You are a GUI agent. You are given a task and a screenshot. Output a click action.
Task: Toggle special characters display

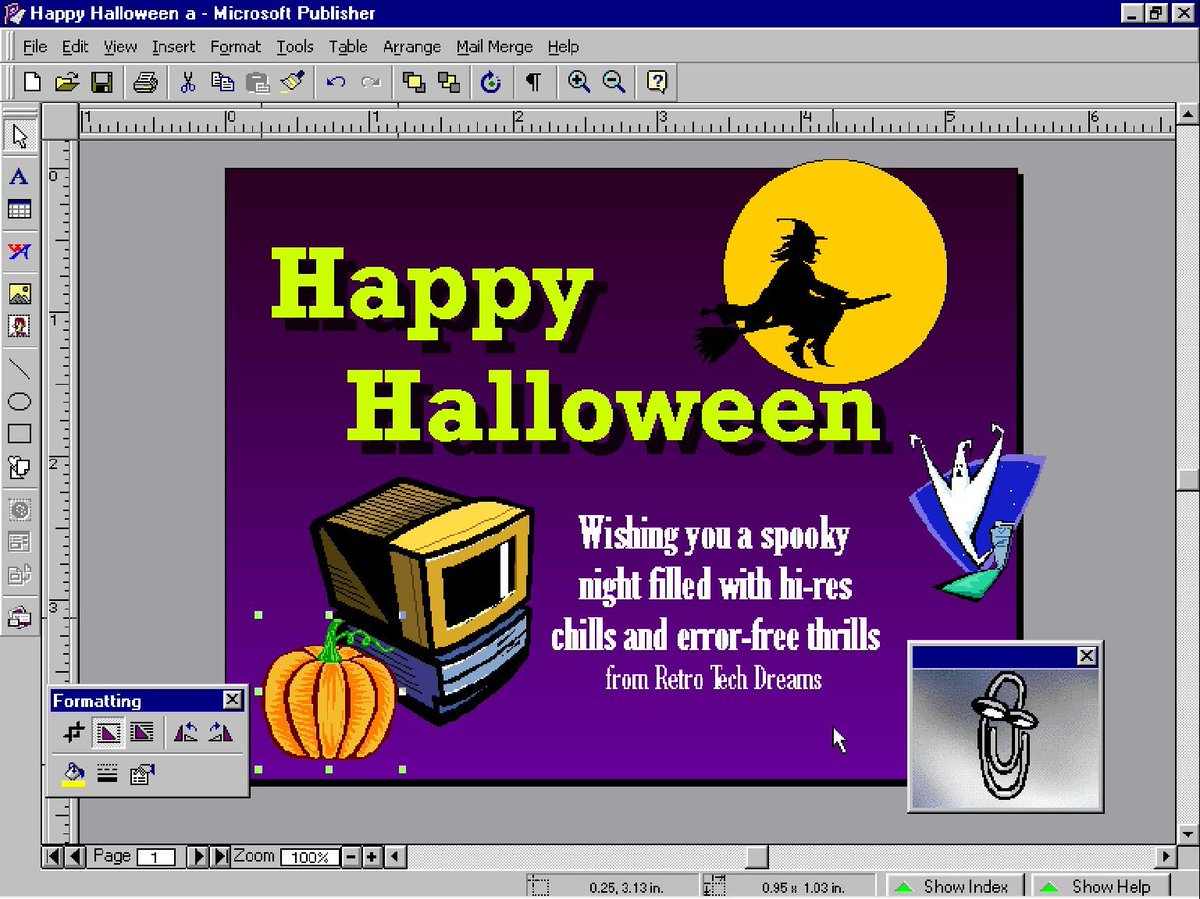click(x=533, y=82)
